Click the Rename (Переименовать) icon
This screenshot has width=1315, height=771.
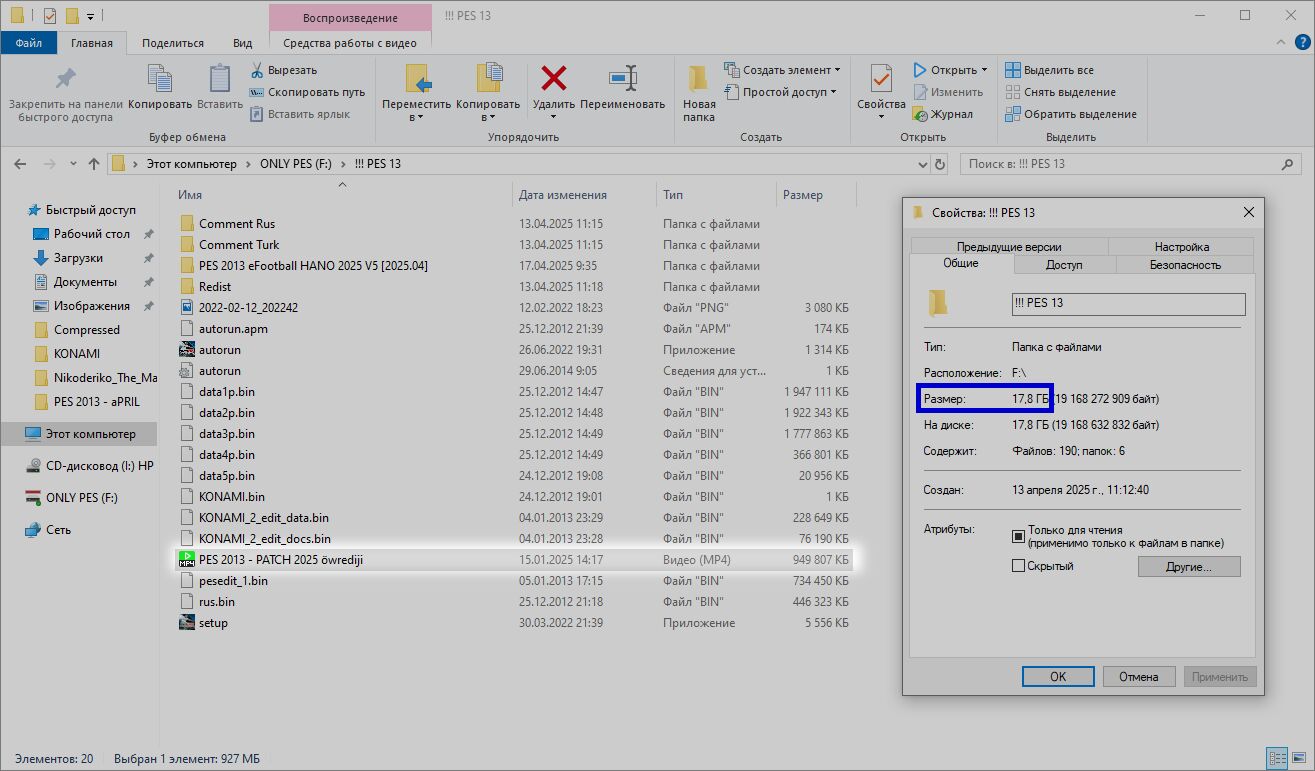622,78
